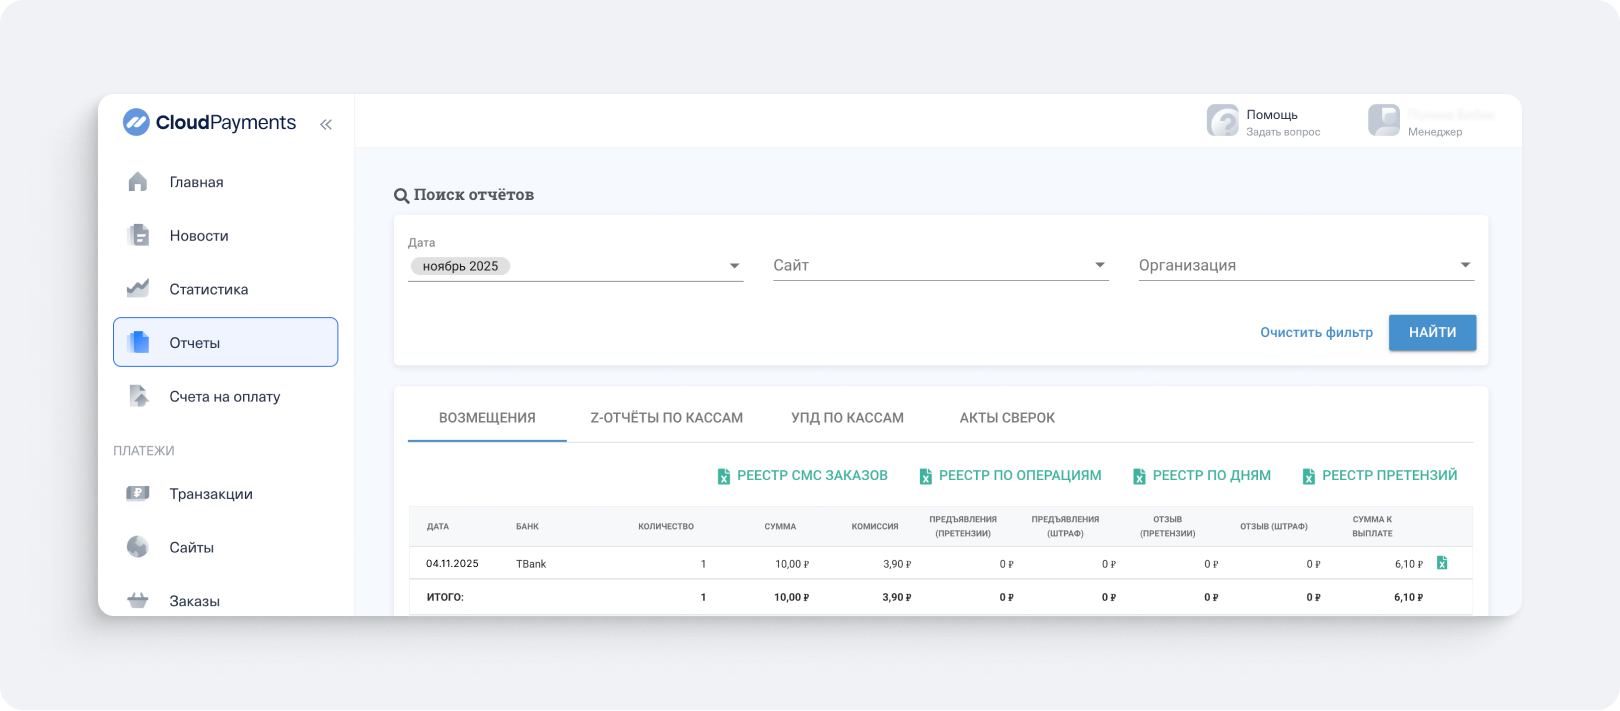Image resolution: width=1620 pixels, height=711 pixels.
Task: Download Excel file for 04.11.2025 row
Action: pos(1442,563)
